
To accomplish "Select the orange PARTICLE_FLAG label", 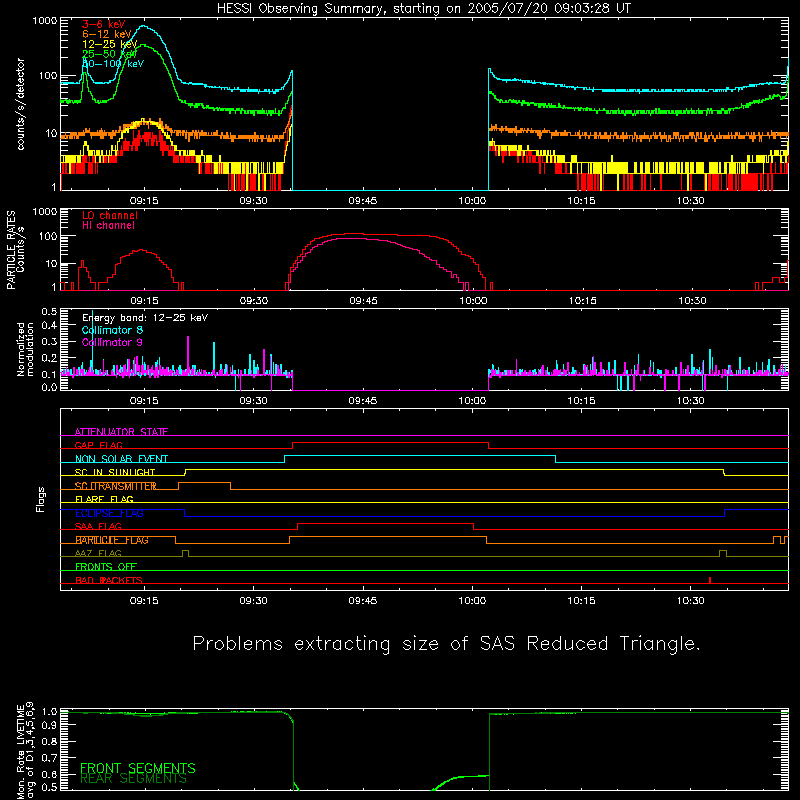I will pos(112,540).
